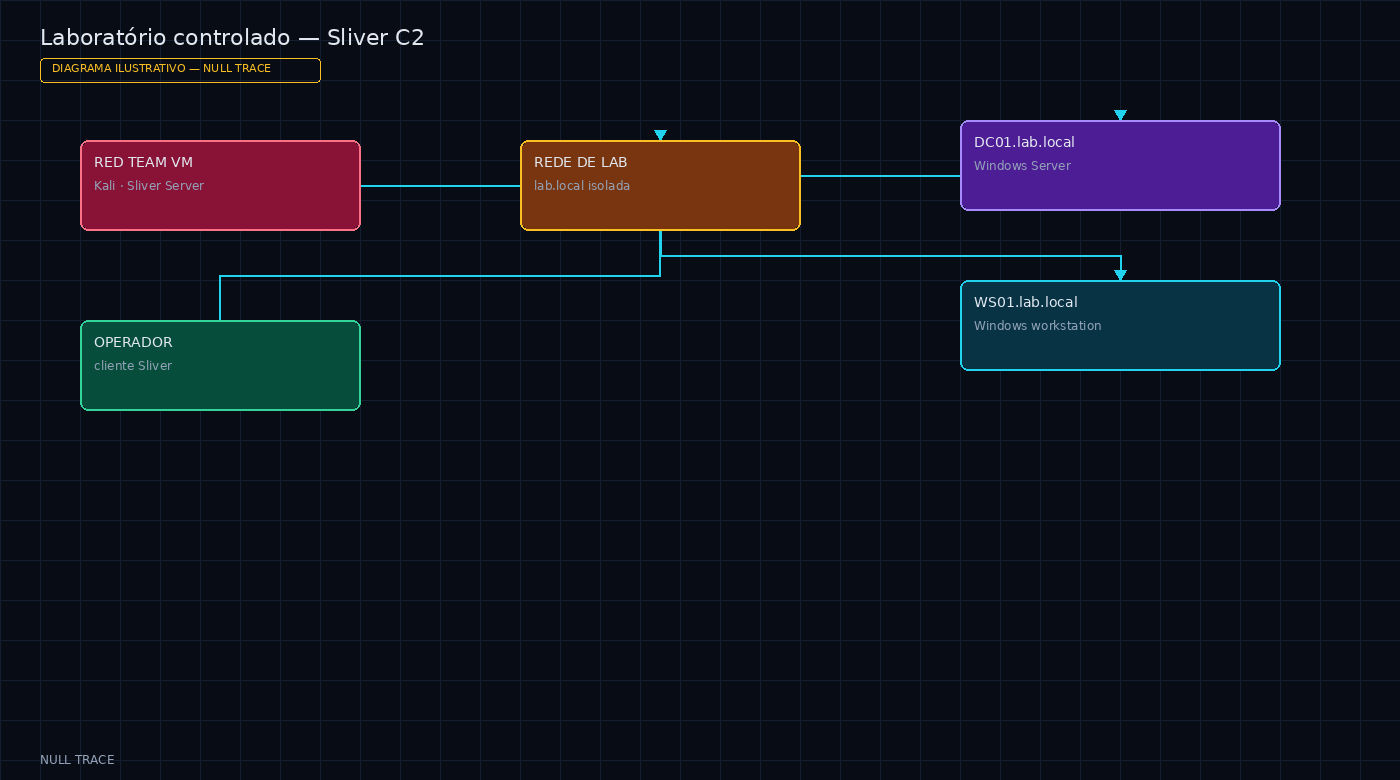Click the Windows workstation subtitle
1400x780 pixels.
(1038, 326)
